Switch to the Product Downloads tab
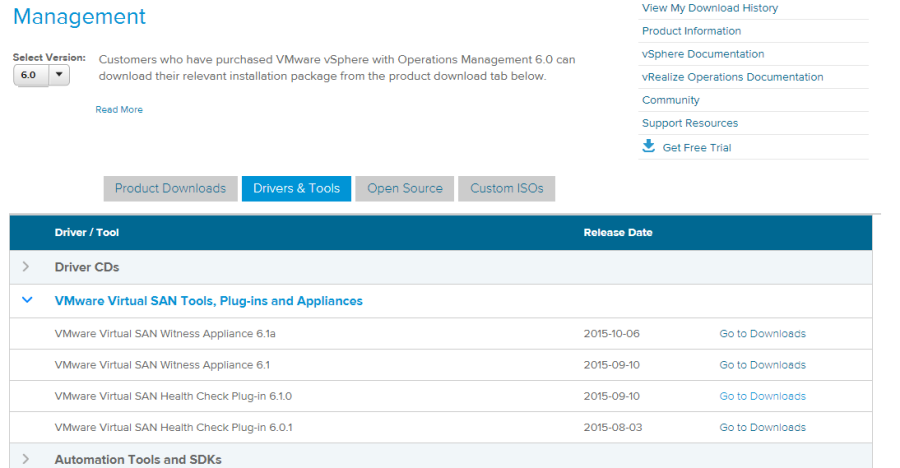The height and width of the screenshot is (468, 900). (170, 188)
